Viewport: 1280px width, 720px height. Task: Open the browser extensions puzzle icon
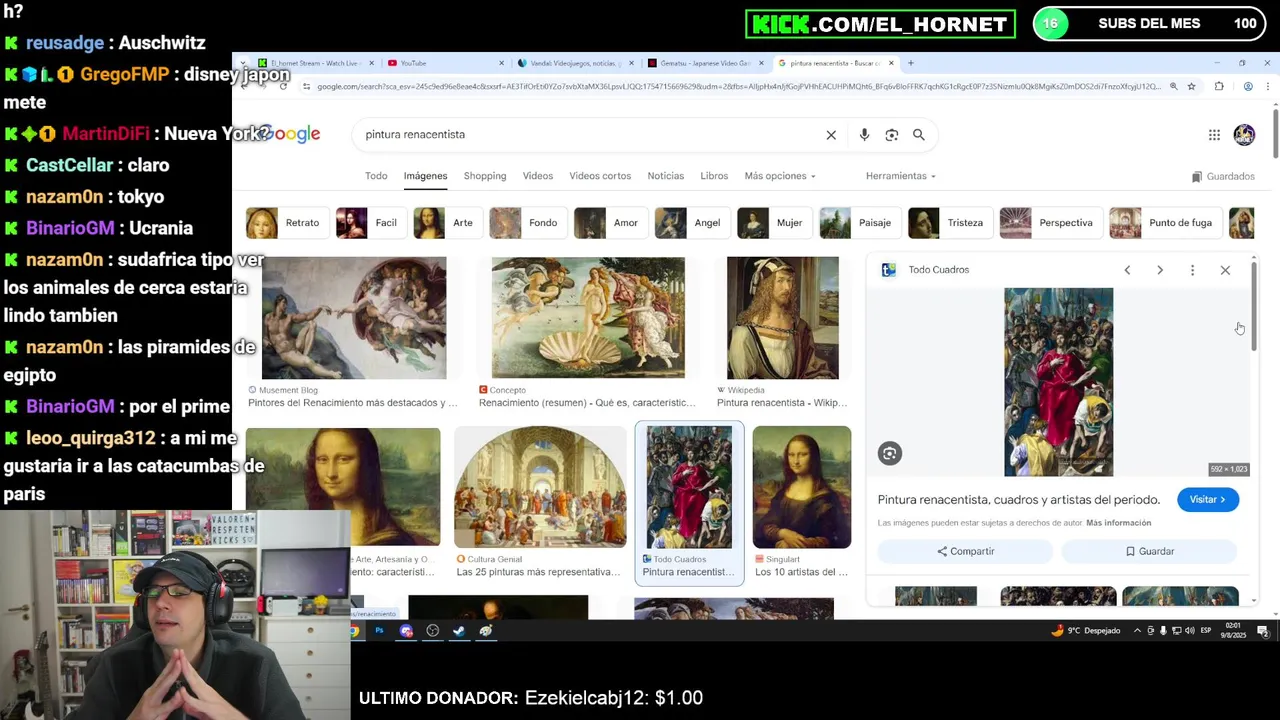pos(1219,87)
